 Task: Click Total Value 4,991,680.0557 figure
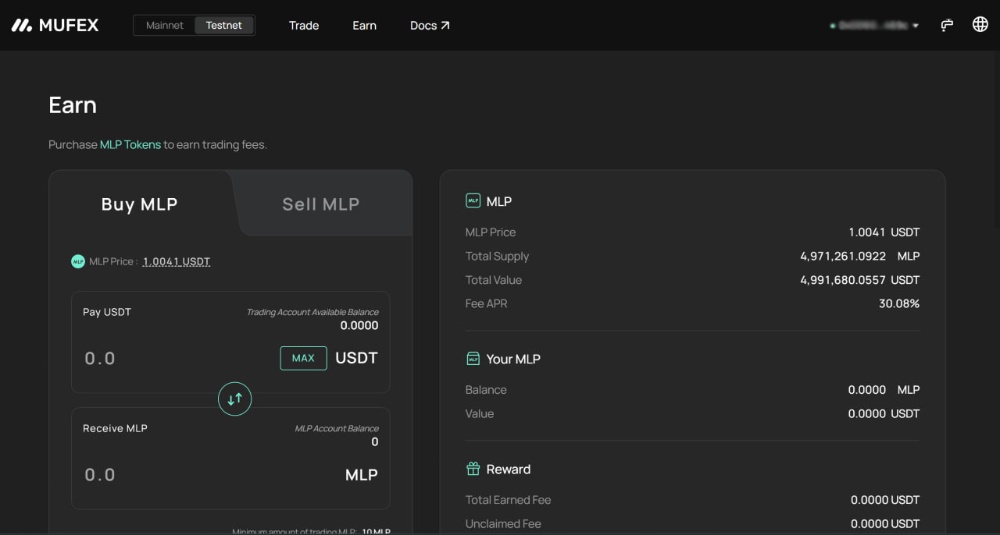click(843, 280)
